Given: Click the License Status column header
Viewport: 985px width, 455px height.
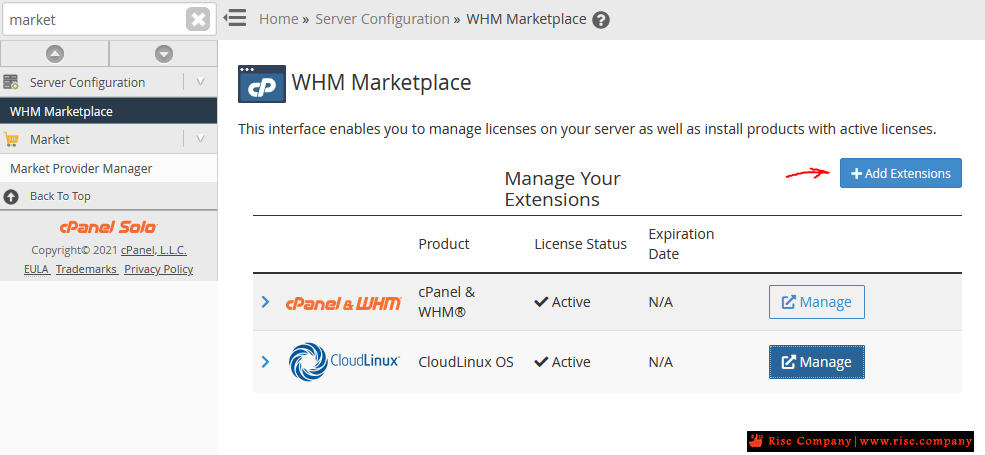Looking at the screenshot, I should (580, 244).
